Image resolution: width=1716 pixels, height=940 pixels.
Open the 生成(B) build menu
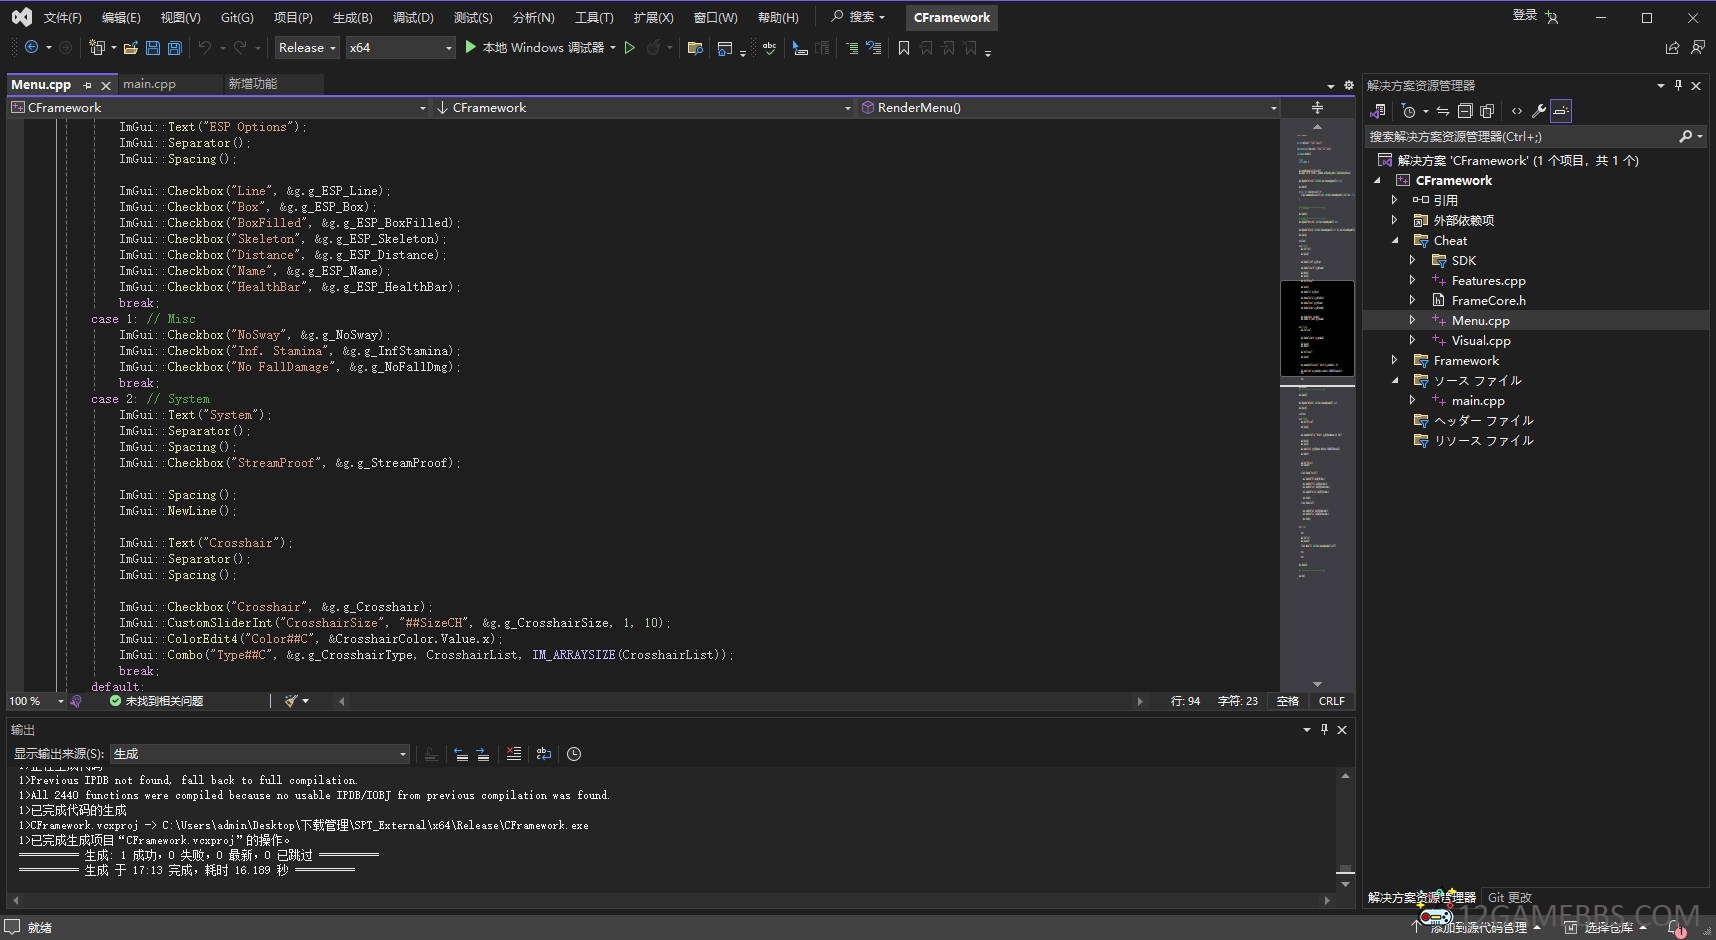tap(352, 17)
